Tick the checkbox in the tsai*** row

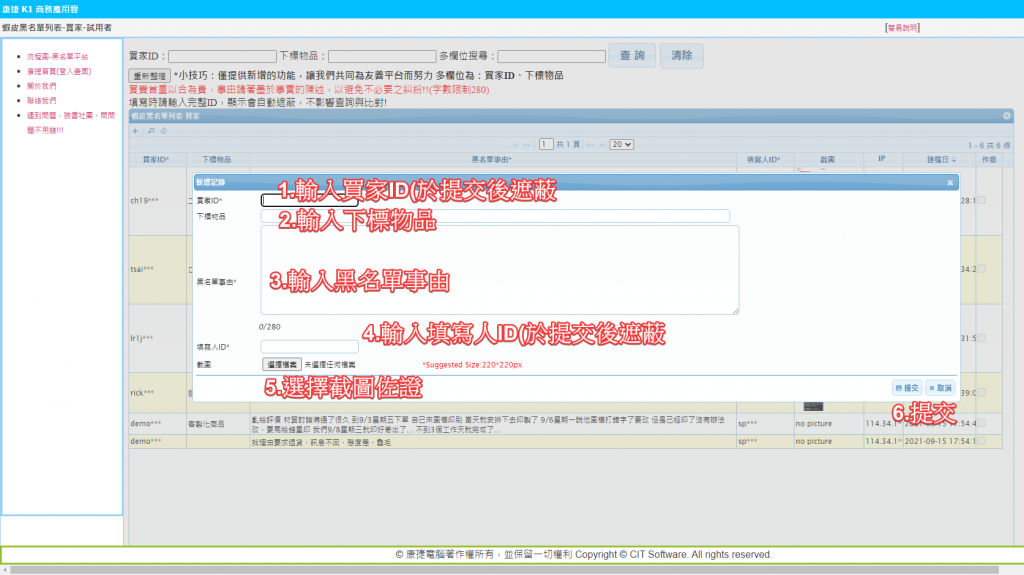coord(981,269)
